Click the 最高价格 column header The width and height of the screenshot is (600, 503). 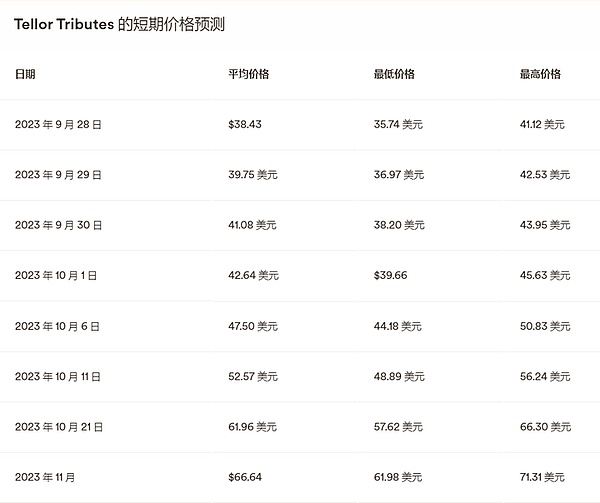click(x=540, y=74)
